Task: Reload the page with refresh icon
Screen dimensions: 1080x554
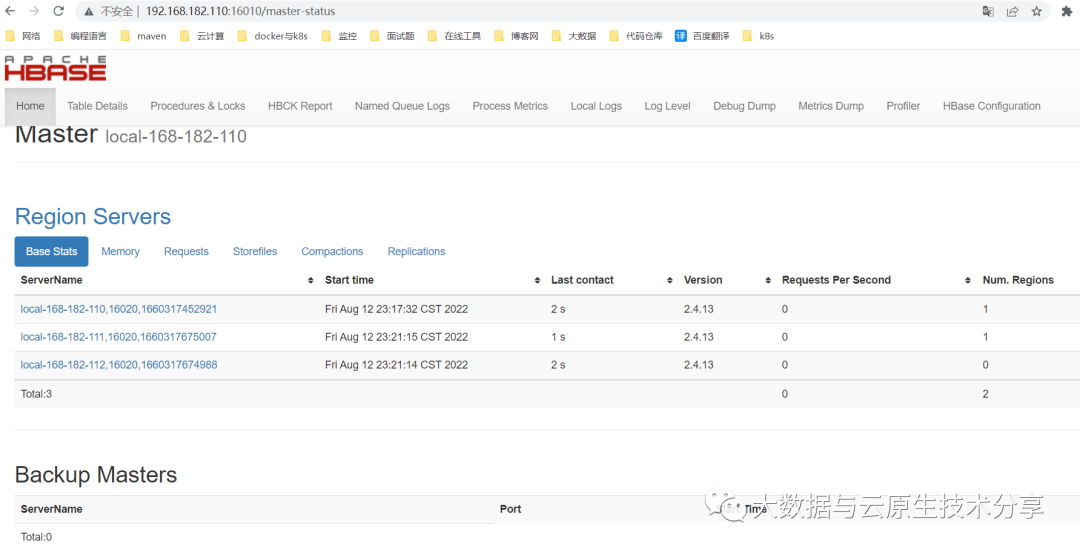Action: tap(59, 11)
